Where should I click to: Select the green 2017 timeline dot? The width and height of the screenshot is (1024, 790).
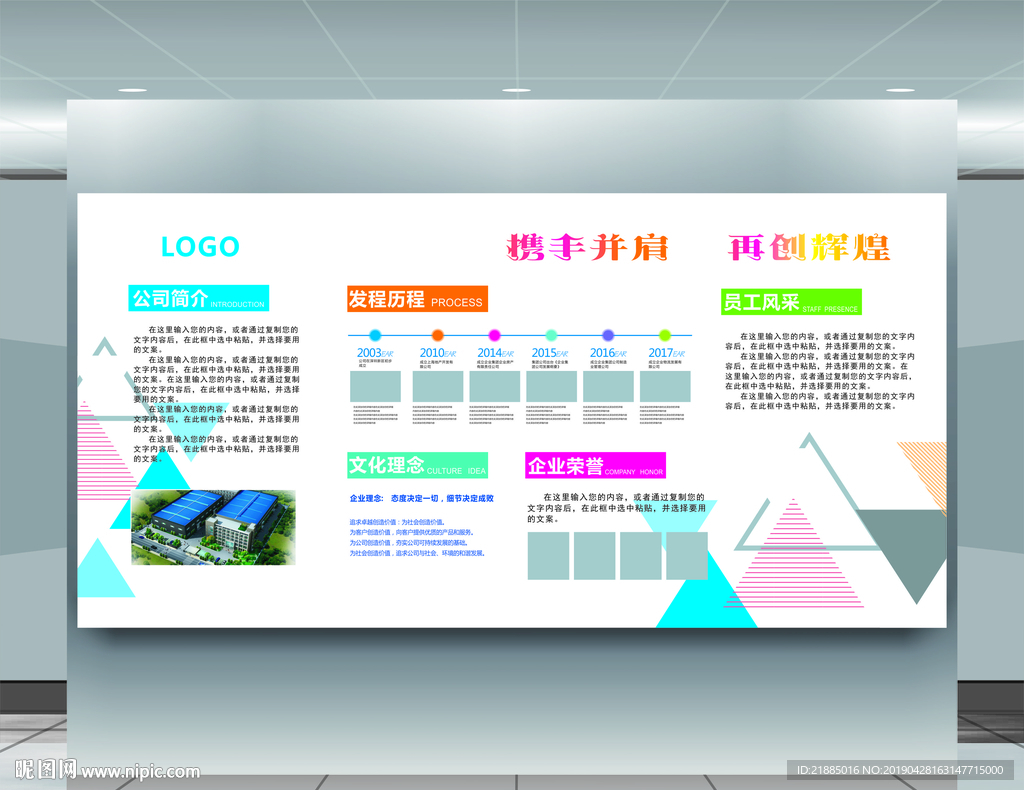[x=664, y=335]
